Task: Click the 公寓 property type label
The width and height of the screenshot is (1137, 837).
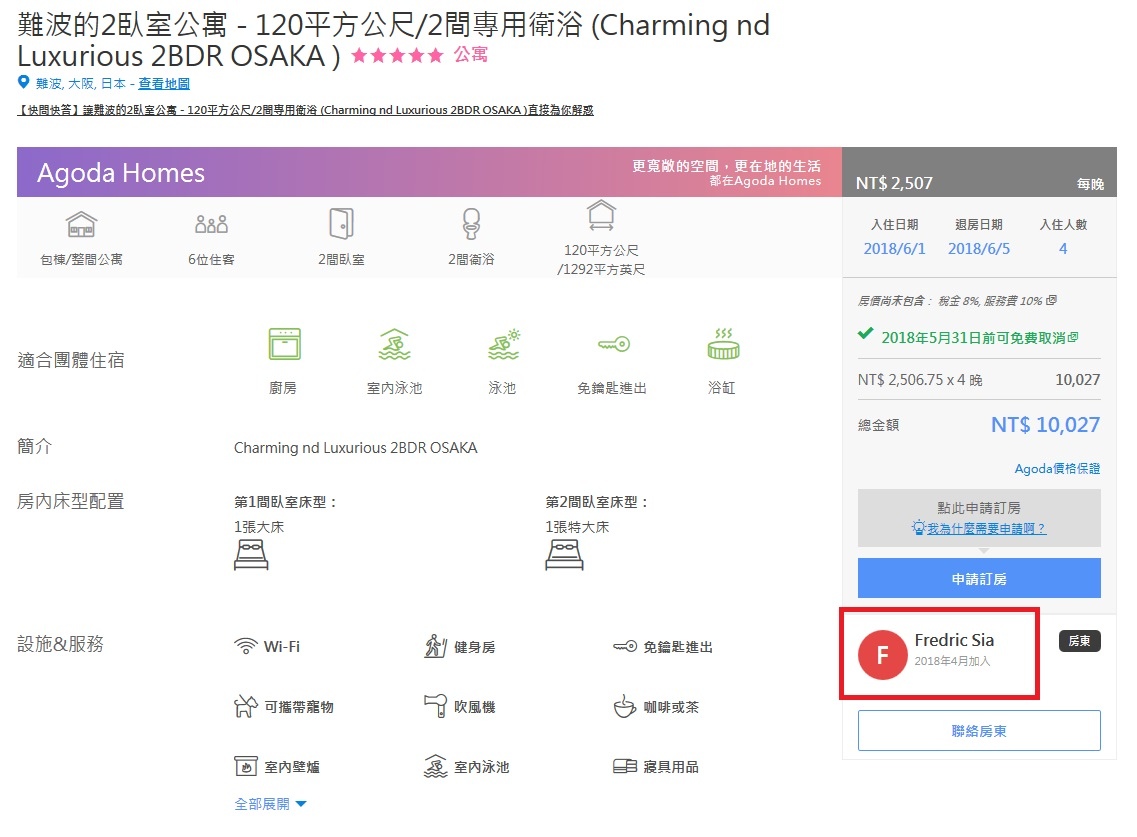Action: [x=471, y=54]
